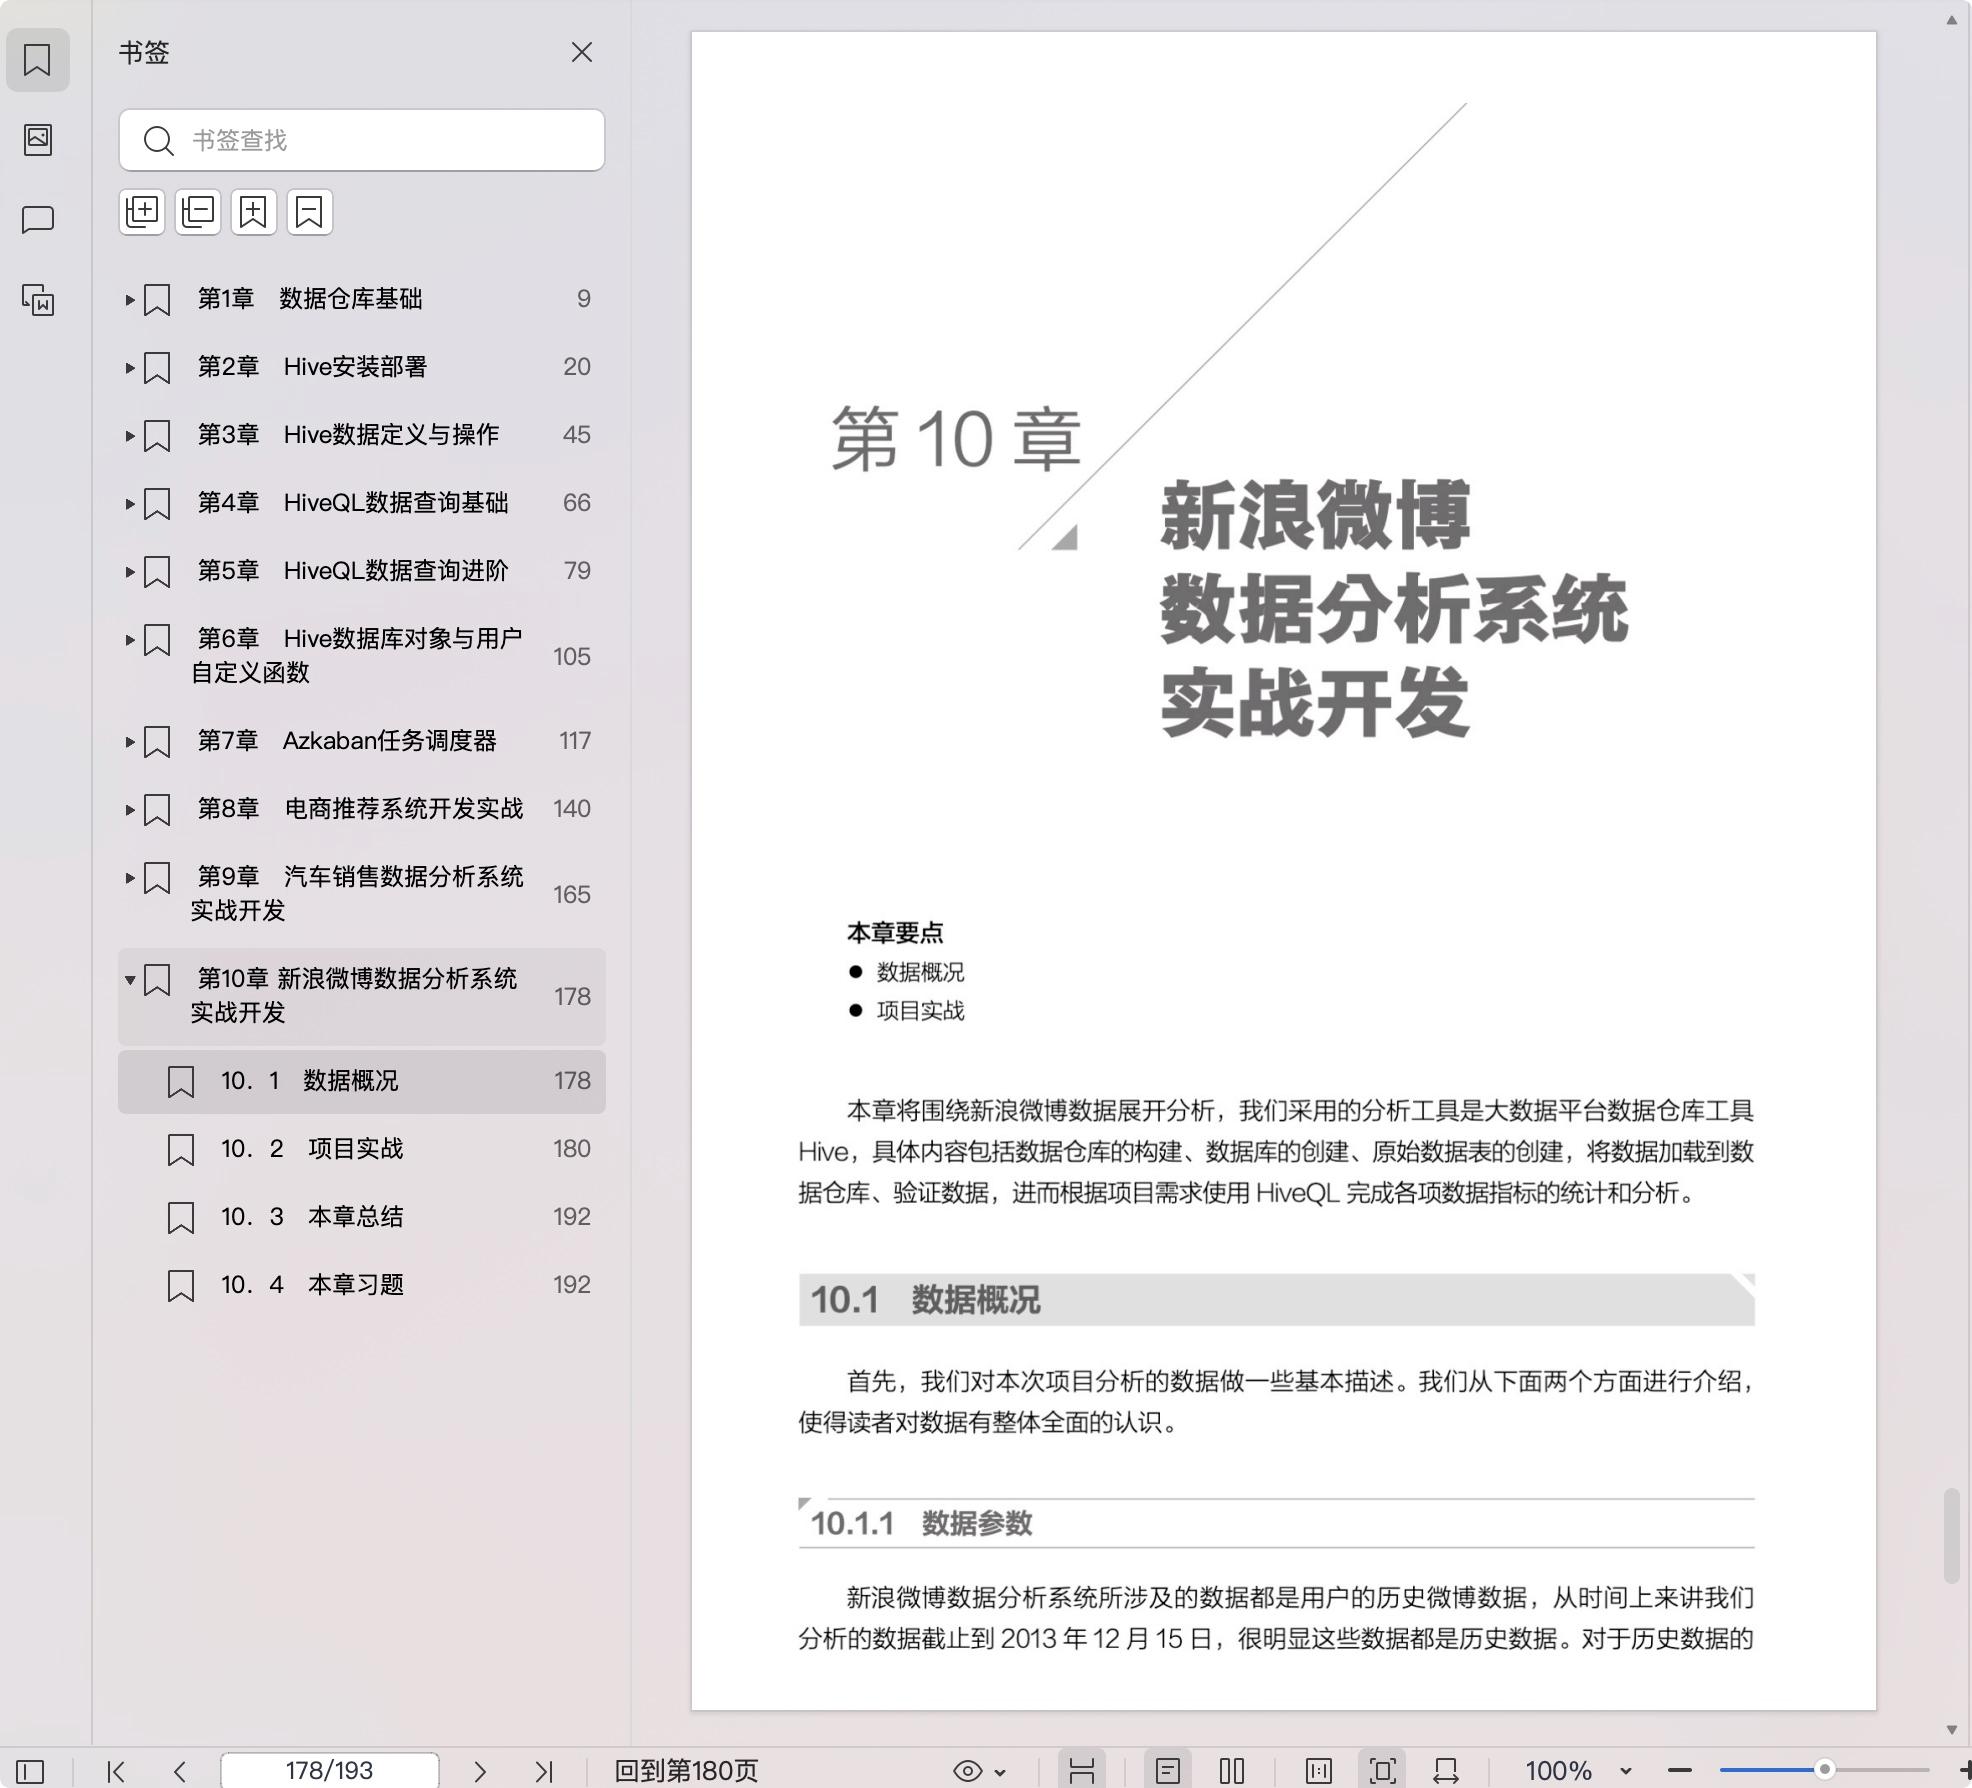Jump to bookmark 第2章 Hive安装部署
The width and height of the screenshot is (1972, 1788).
click(362, 367)
